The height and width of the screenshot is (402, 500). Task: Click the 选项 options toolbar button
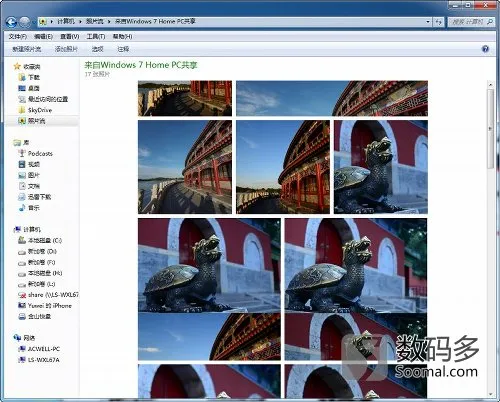98,49
